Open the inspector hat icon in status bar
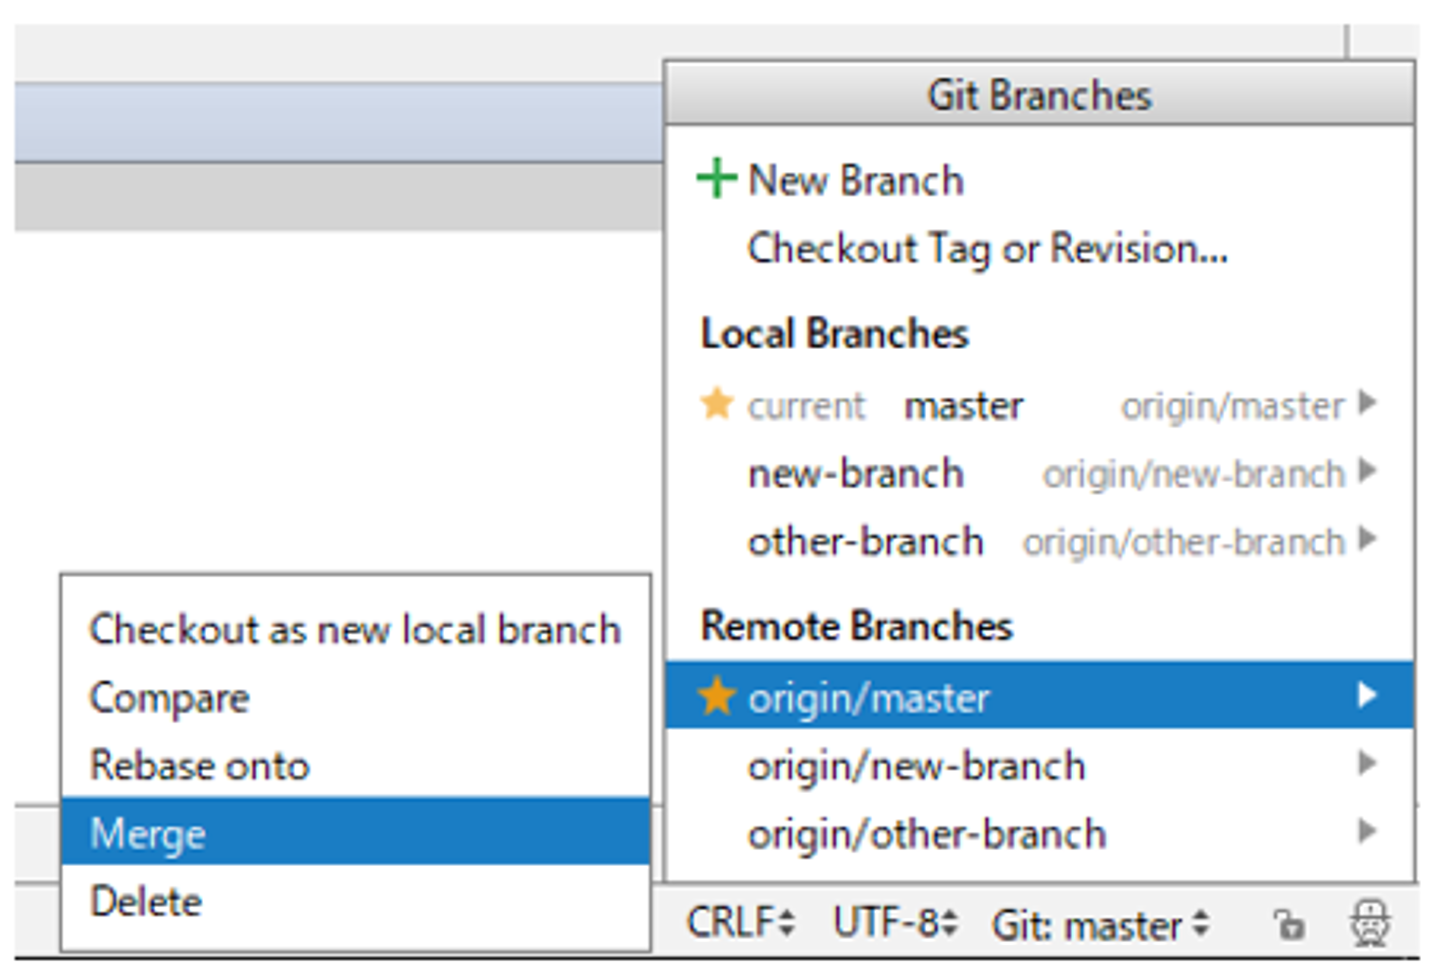Viewport: 1440px width, 977px height. click(1370, 922)
